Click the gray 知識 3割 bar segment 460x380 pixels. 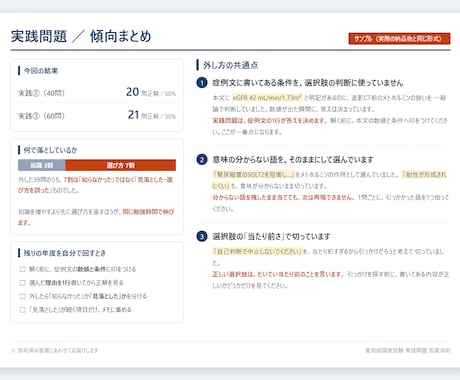(x=42, y=165)
